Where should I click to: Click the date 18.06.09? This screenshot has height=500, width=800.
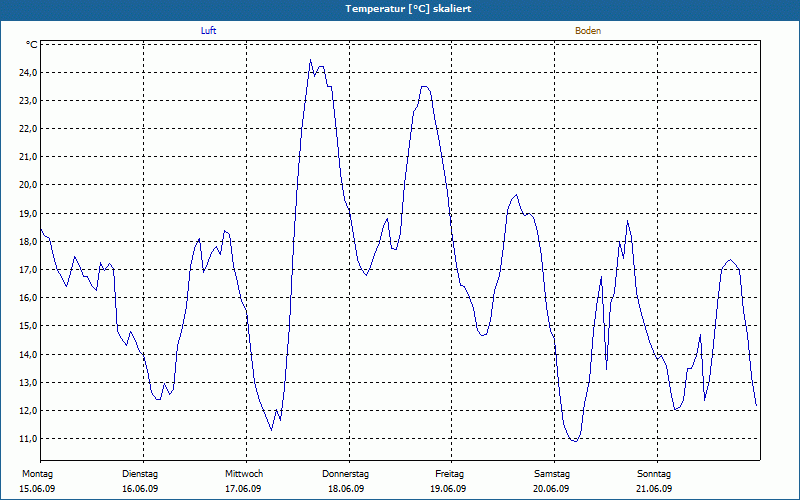(x=346, y=489)
